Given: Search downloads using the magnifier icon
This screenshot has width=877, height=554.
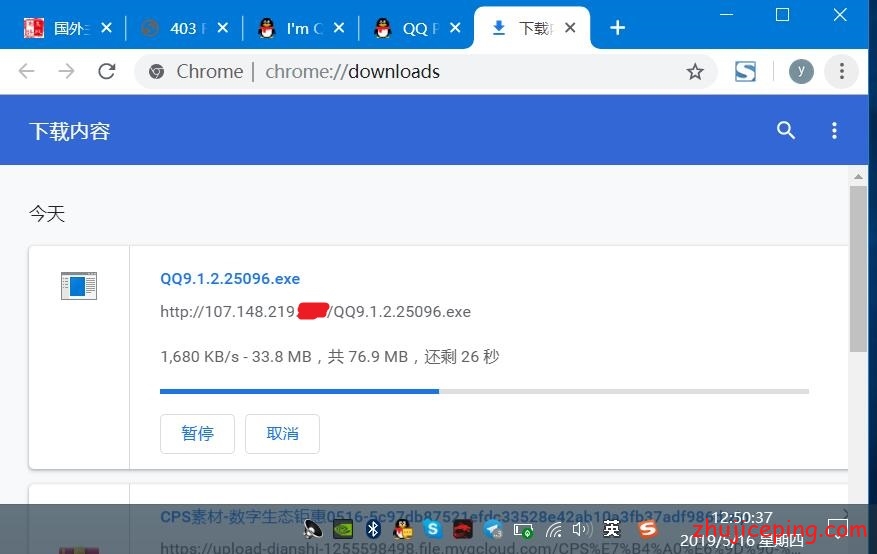Looking at the screenshot, I should tap(786, 130).
